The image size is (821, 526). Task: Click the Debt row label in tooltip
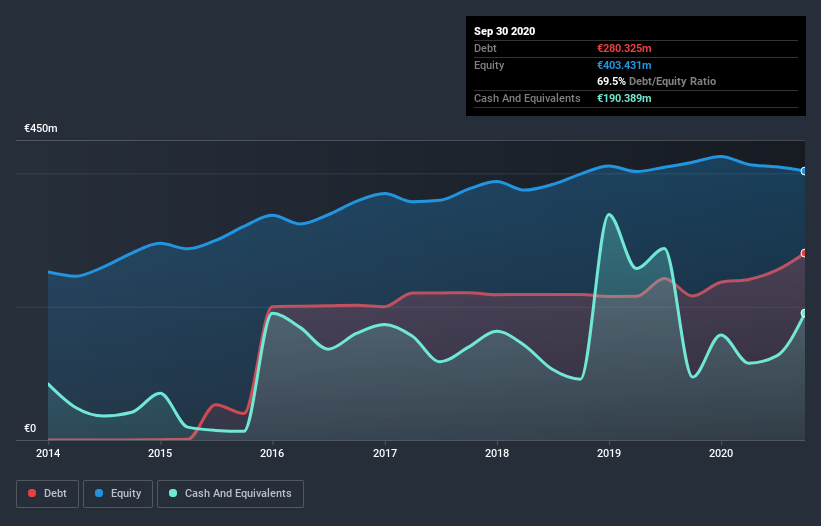click(485, 48)
